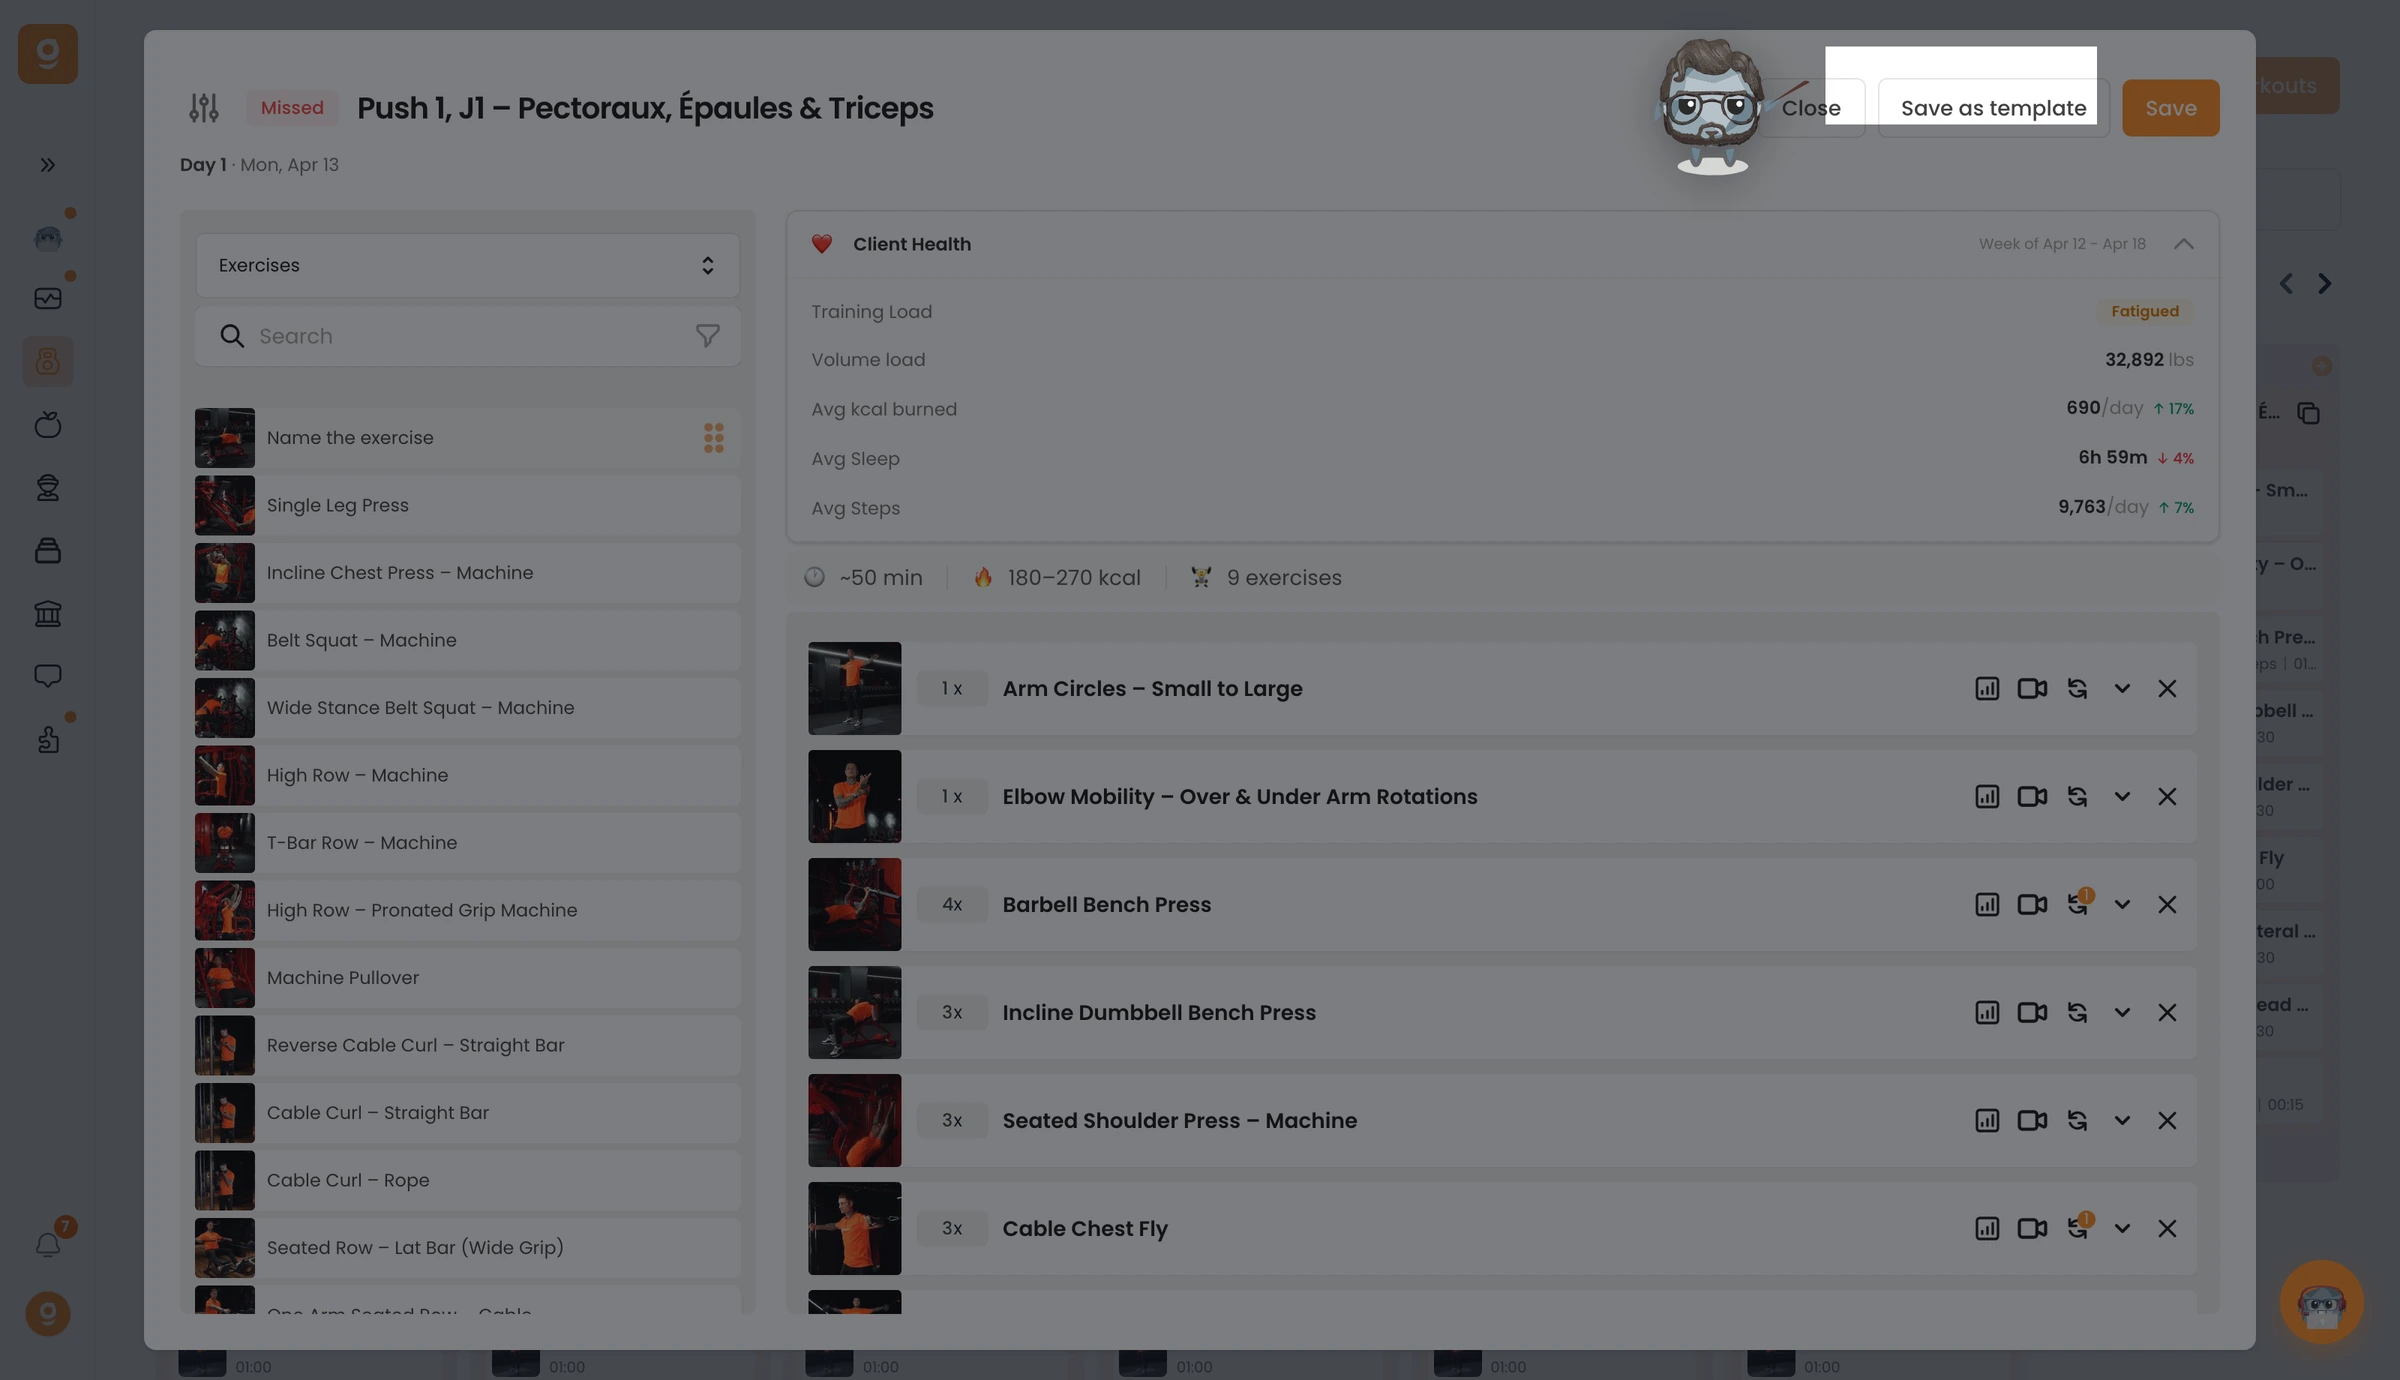The height and width of the screenshot is (1380, 2400).
Task: Click video icon for Barbell Bench Press
Action: (2032, 905)
